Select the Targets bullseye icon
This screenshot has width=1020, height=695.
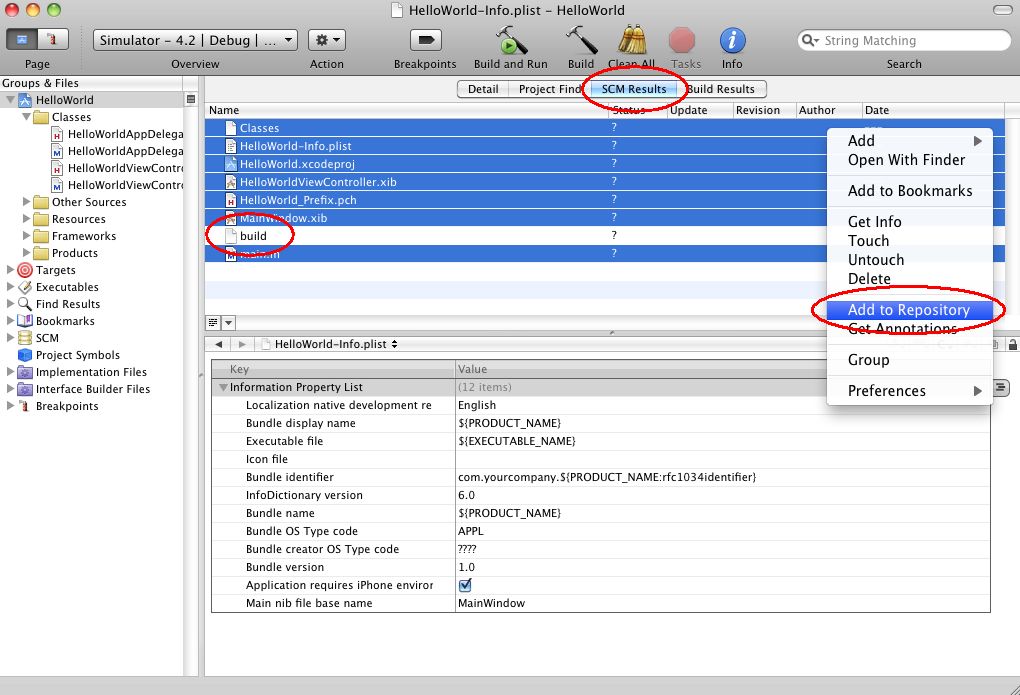click(x=25, y=269)
